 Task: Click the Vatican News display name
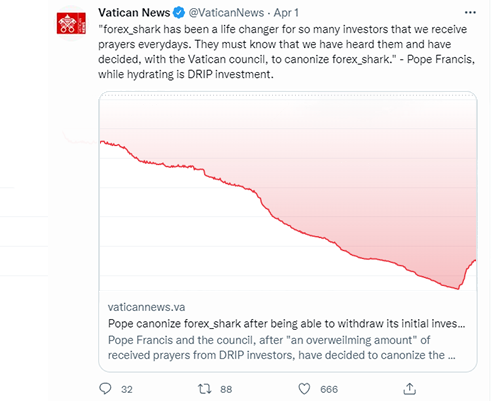click(134, 13)
